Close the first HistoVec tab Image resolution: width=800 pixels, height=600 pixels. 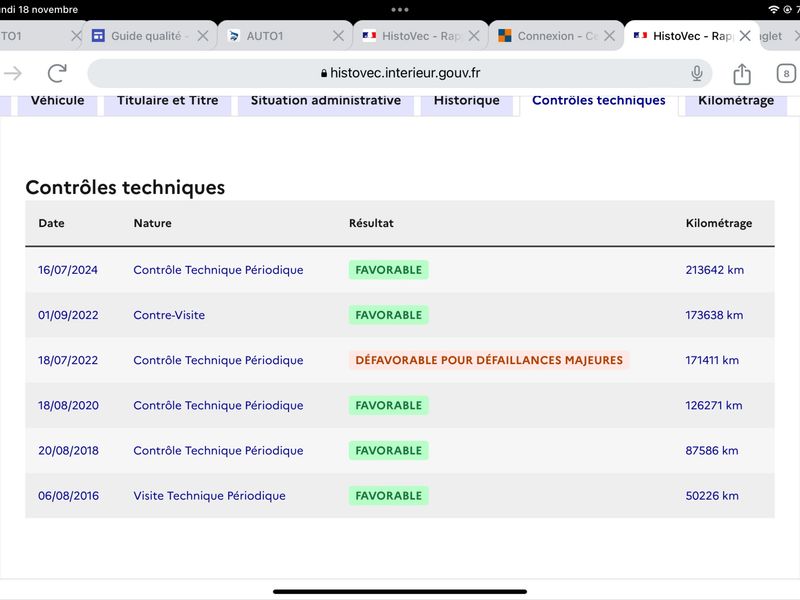pos(474,36)
